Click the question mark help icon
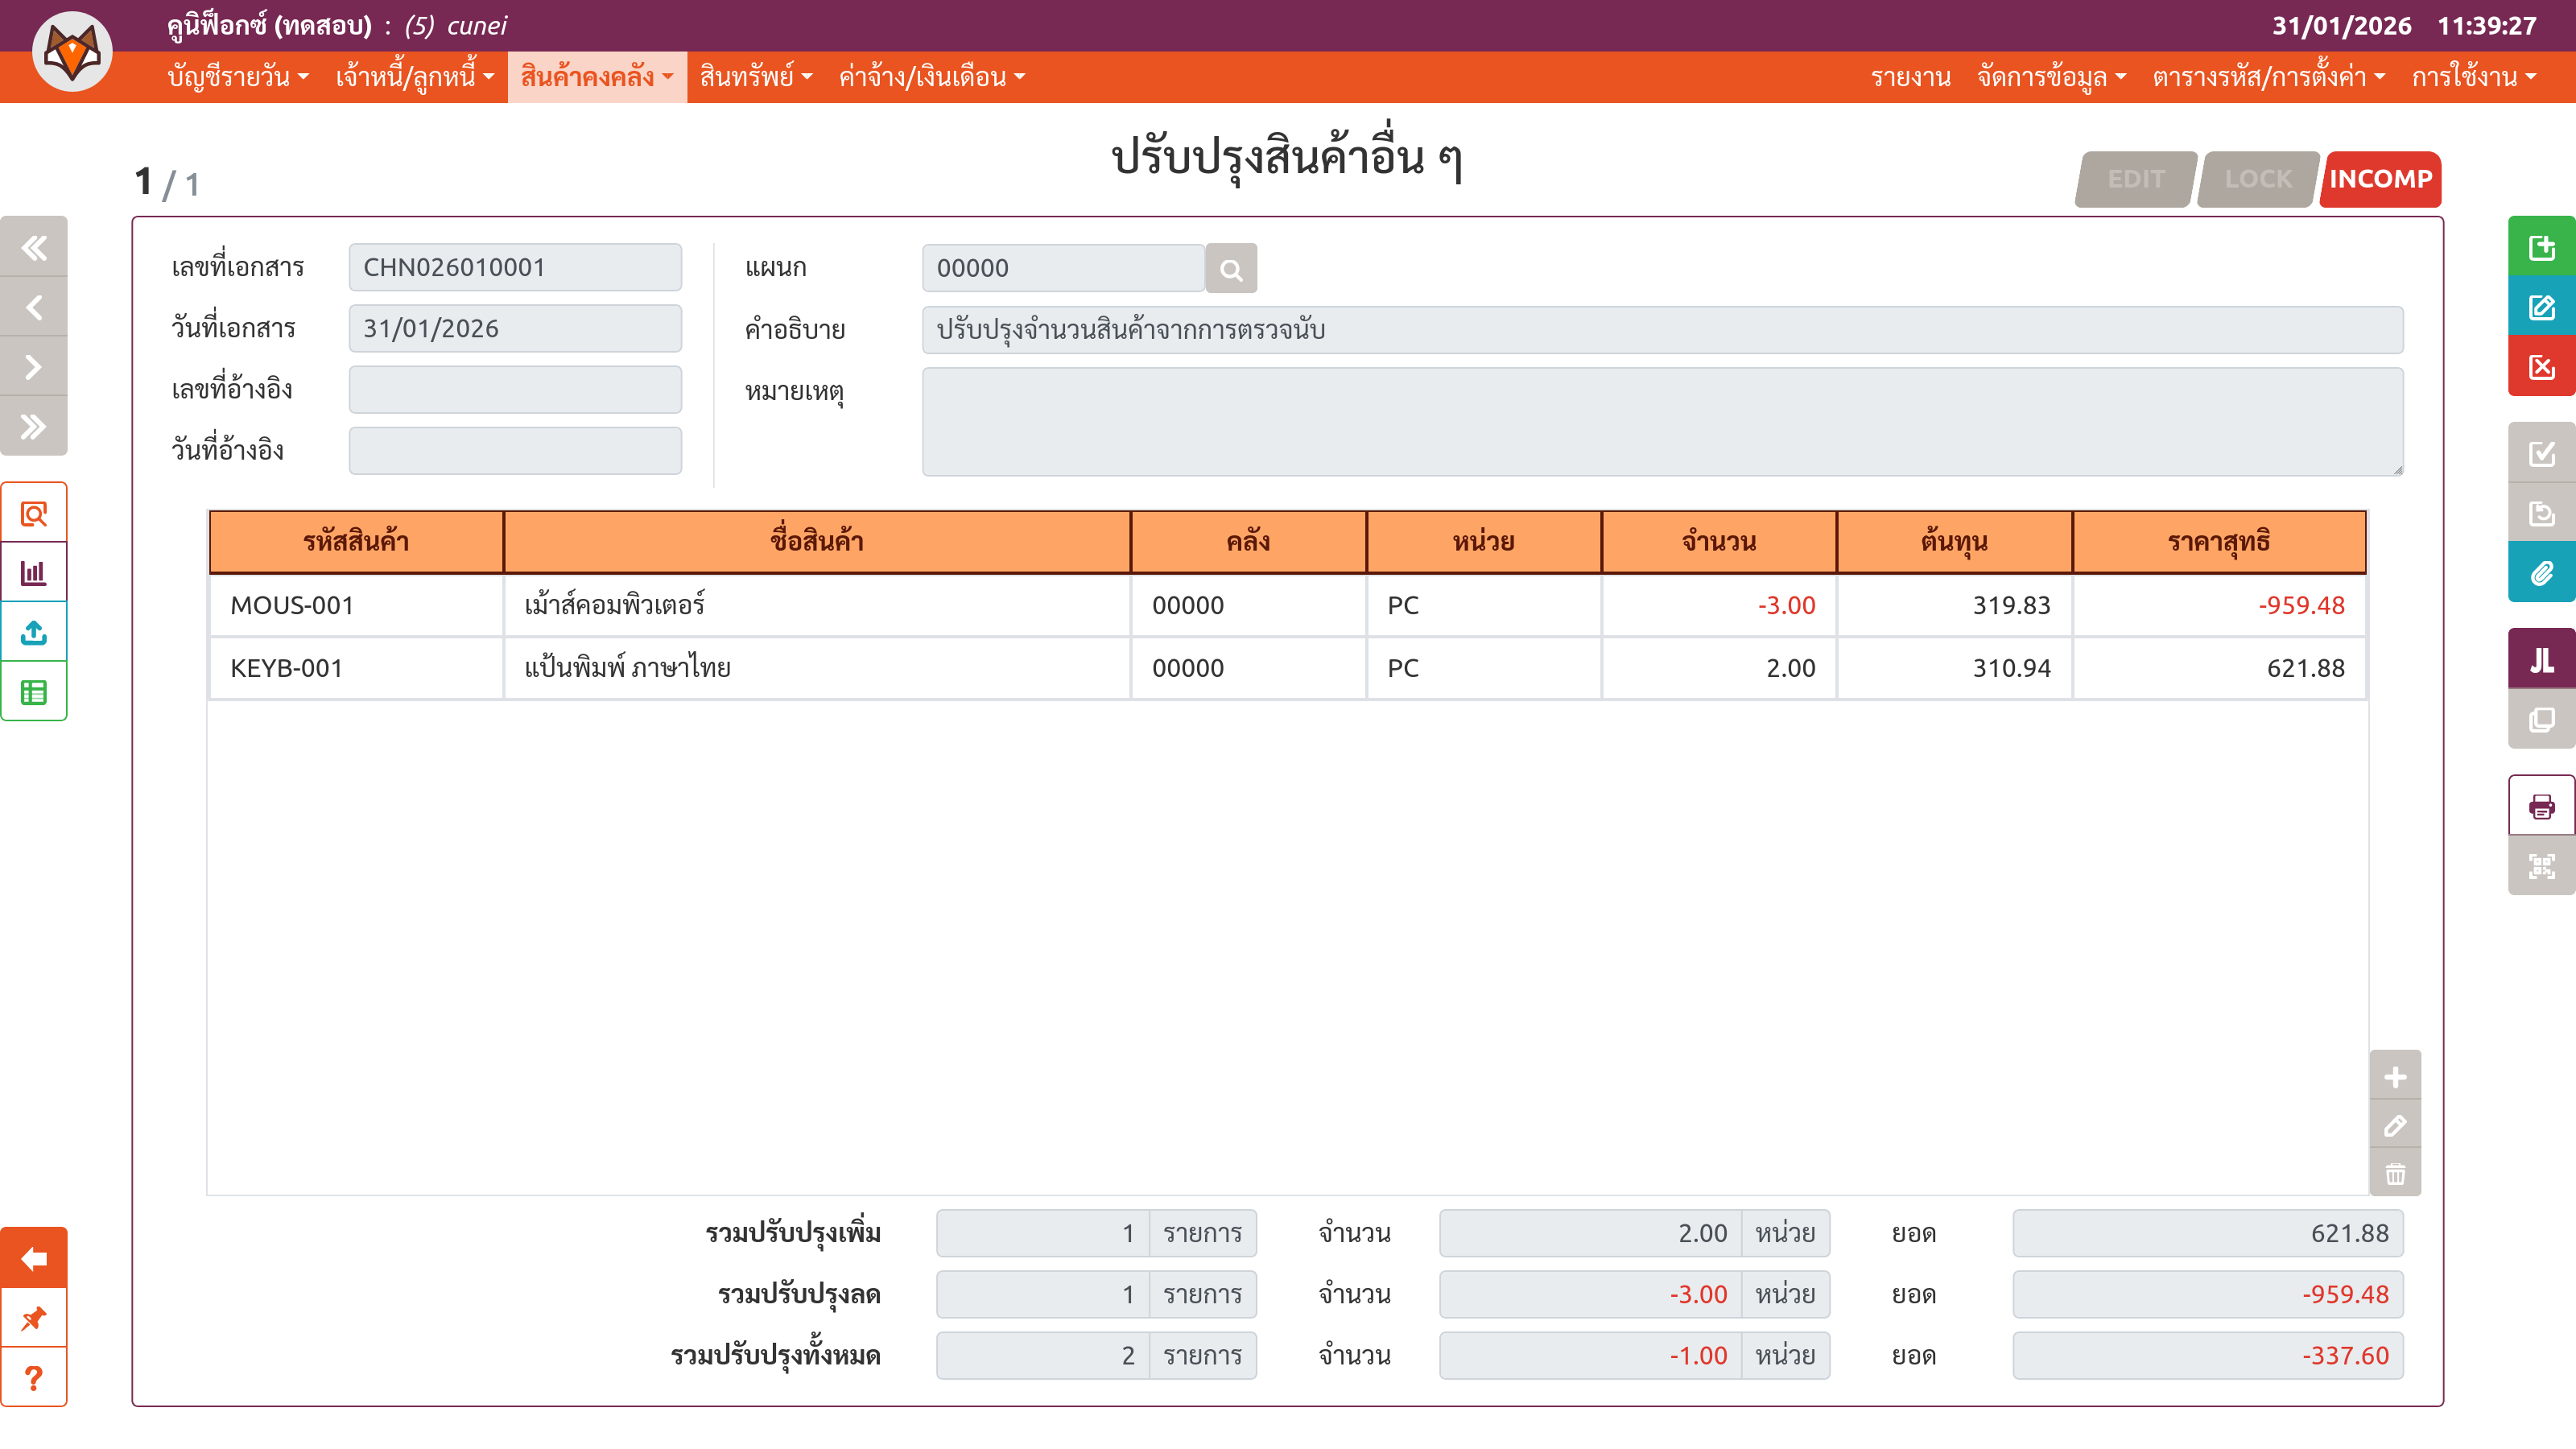Screen dimensions: 2576x1449 [x=34, y=1378]
